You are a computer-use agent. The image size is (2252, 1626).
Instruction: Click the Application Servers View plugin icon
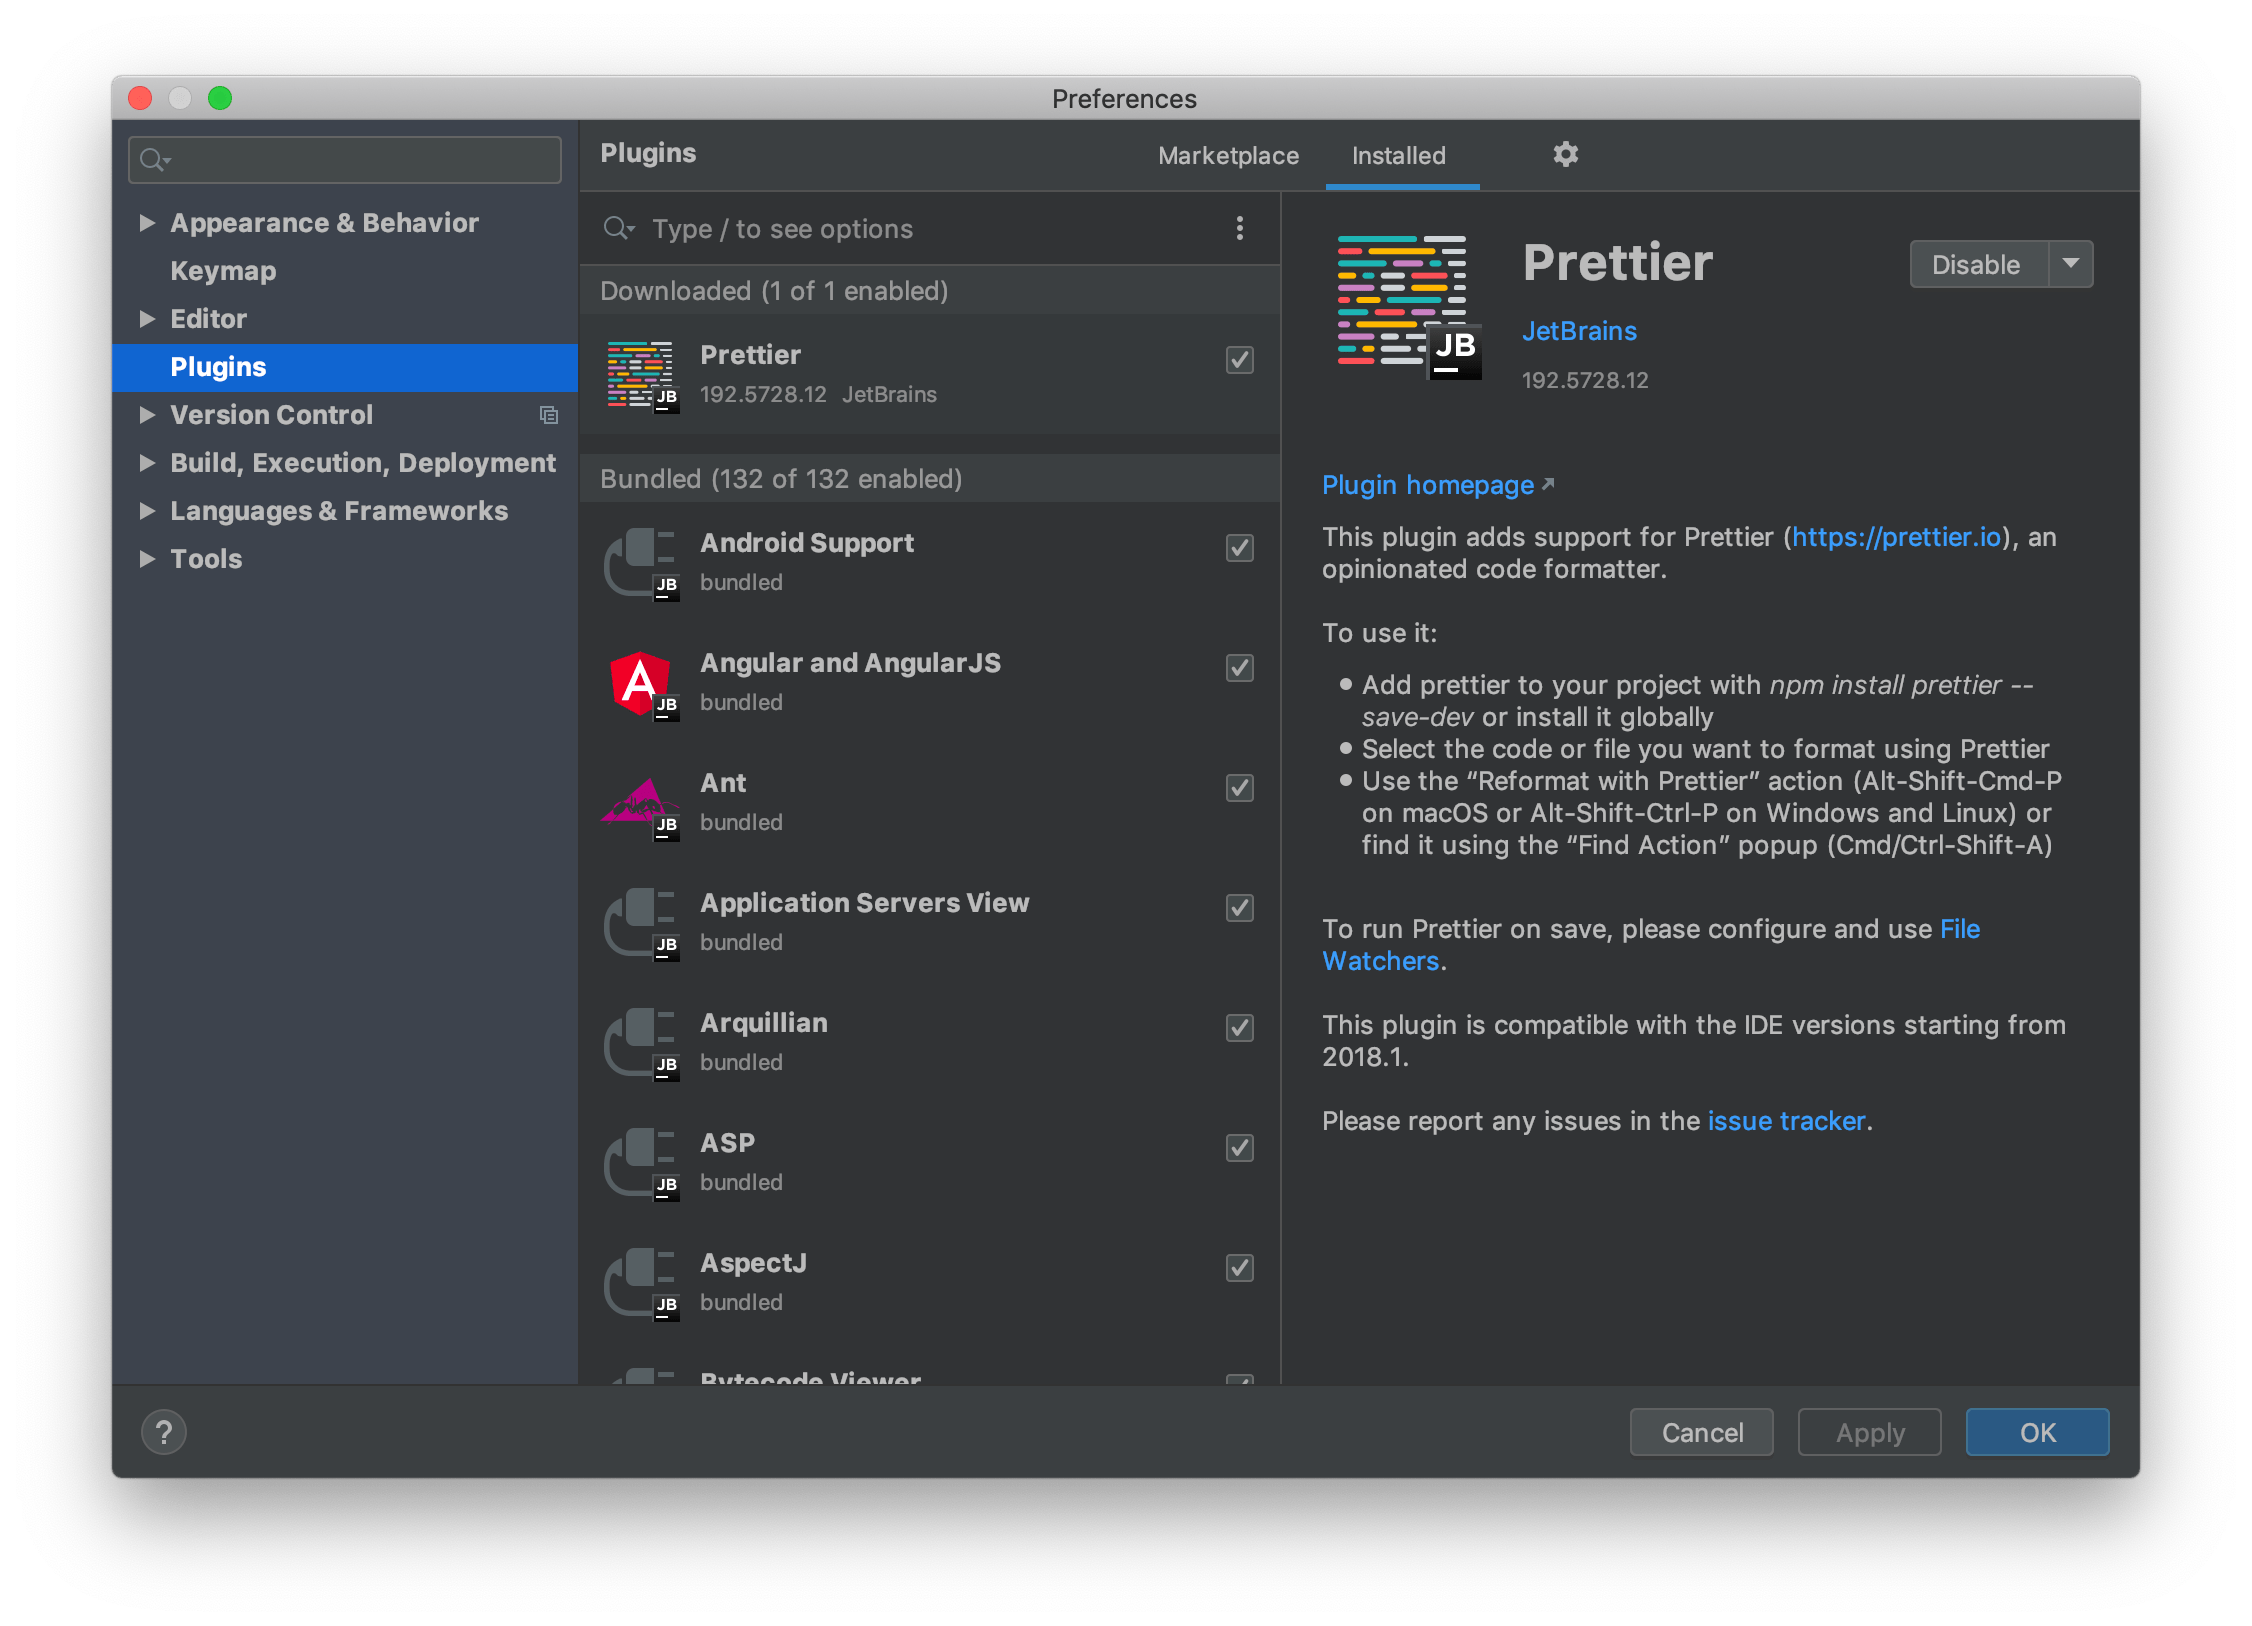click(642, 924)
